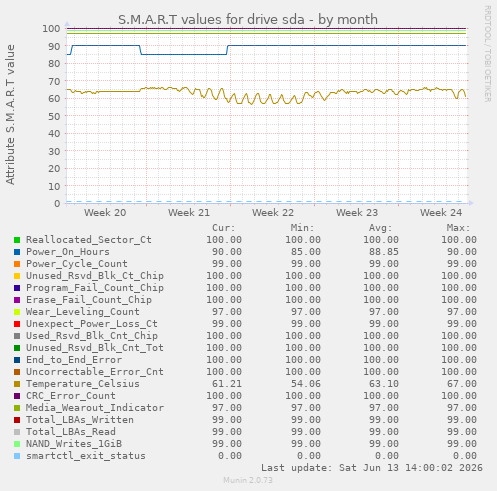Click the 'Max:' column header

459,228
